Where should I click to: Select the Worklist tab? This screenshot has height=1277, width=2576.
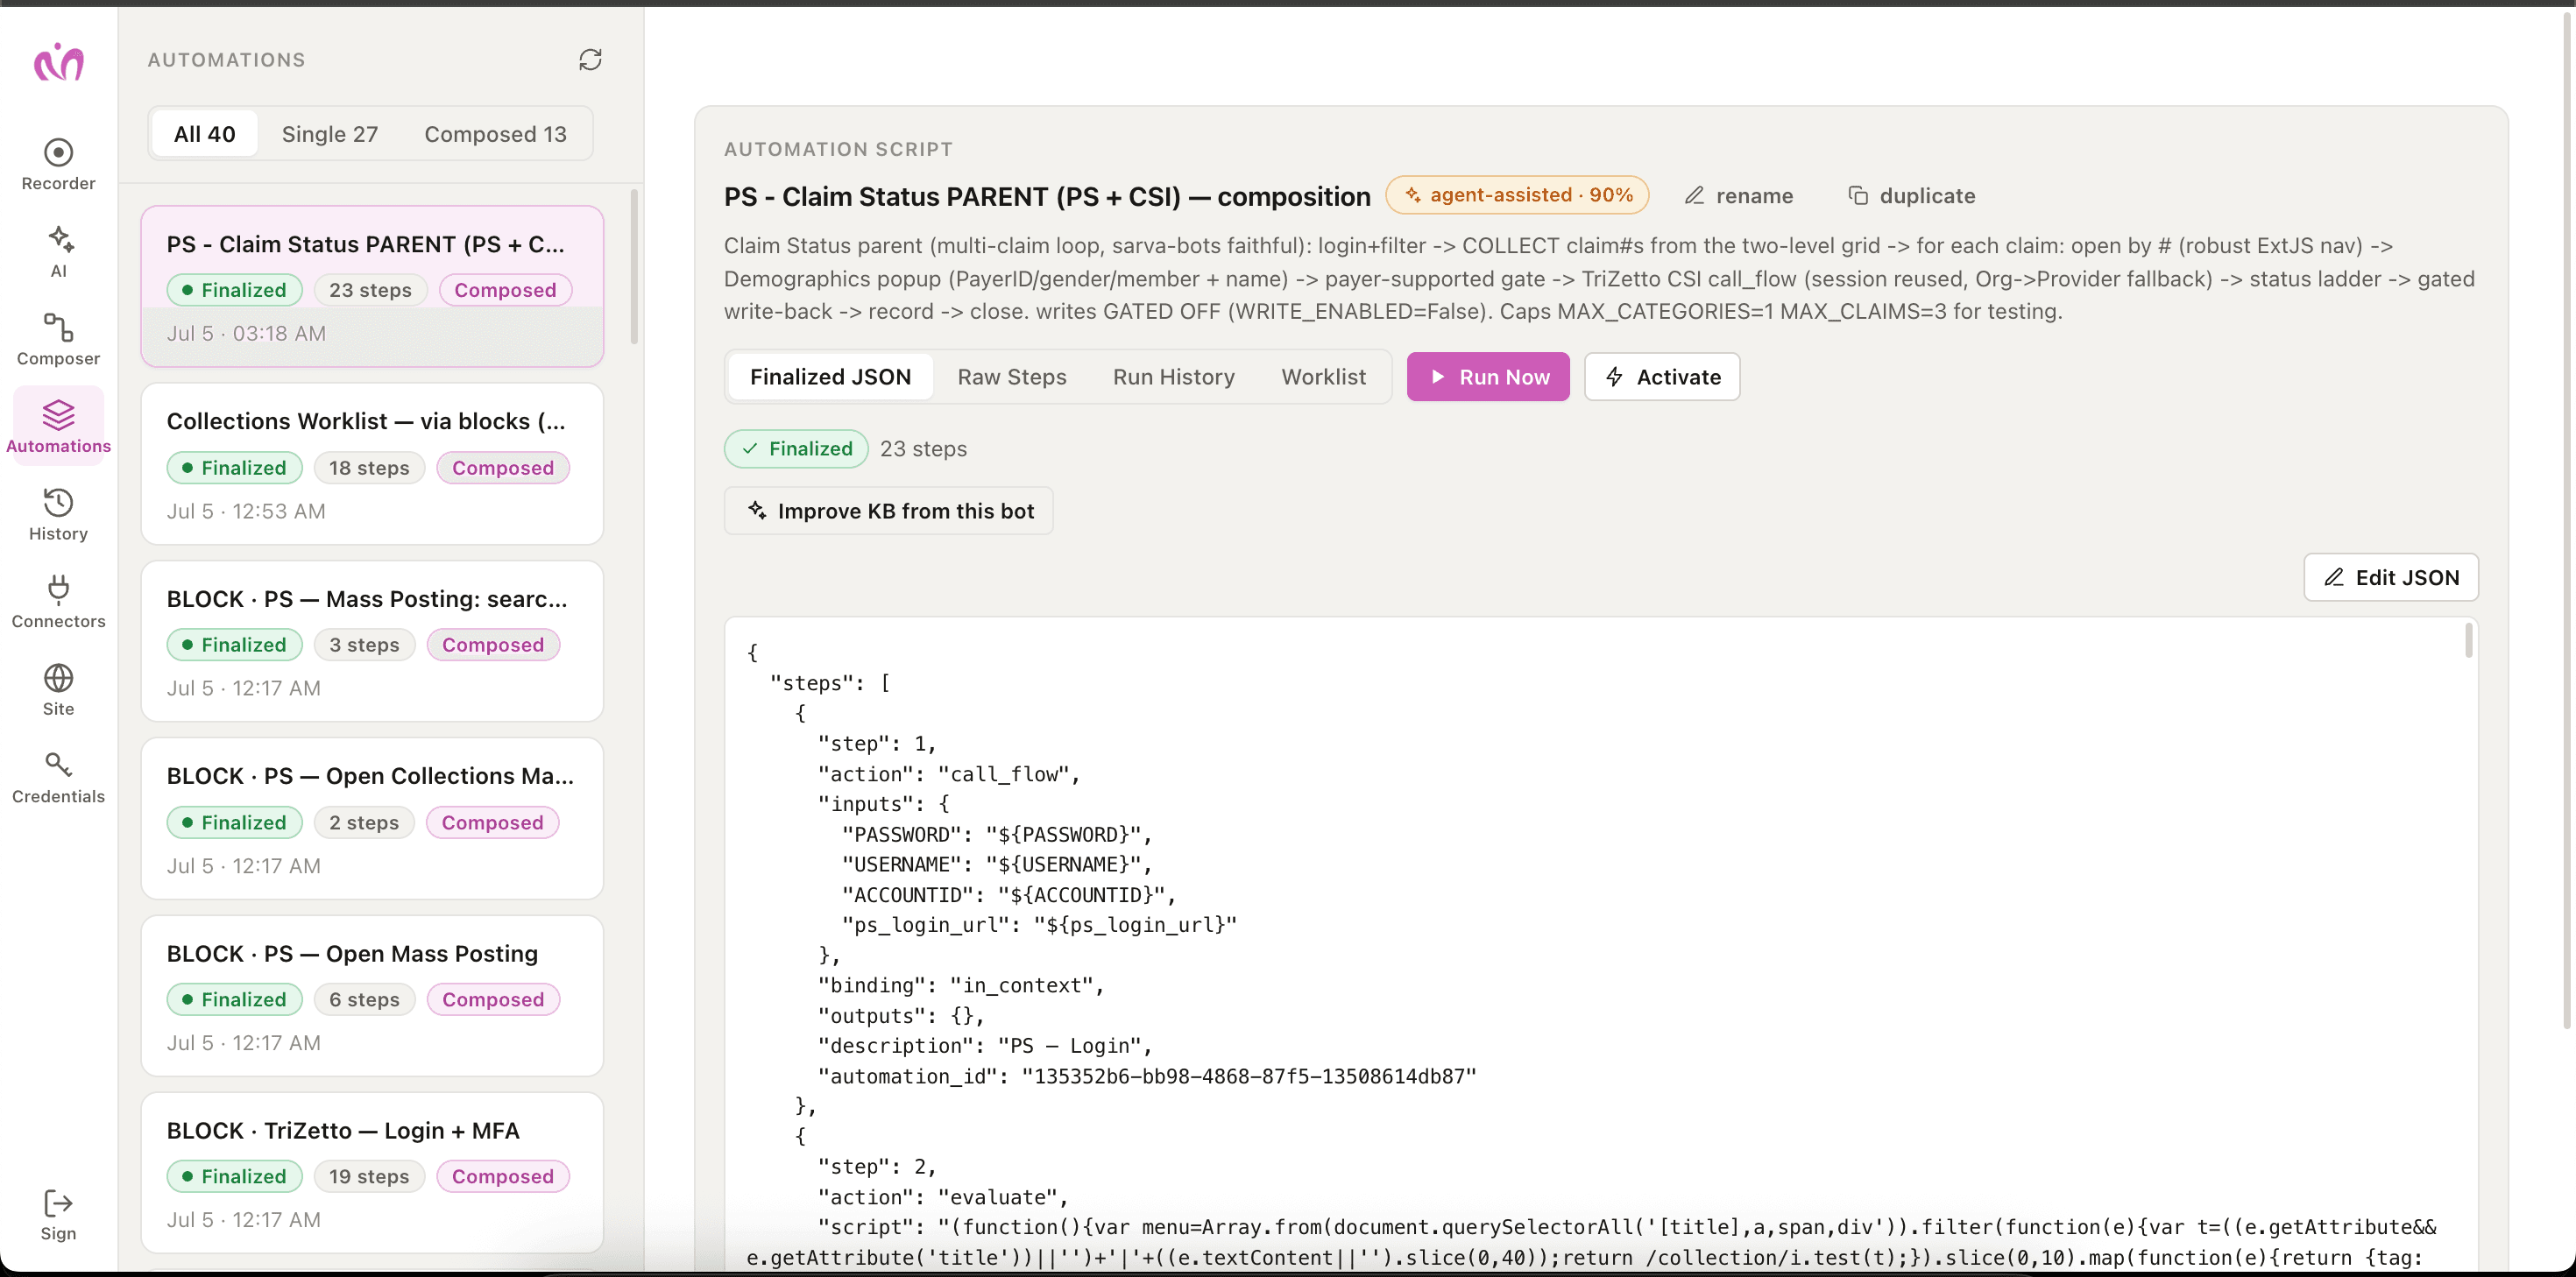pos(1323,377)
